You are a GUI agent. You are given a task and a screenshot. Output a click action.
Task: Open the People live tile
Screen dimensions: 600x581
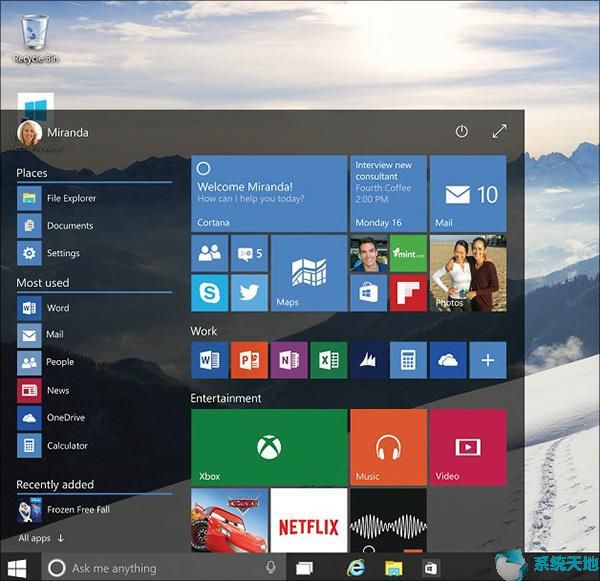coord(210,253)
